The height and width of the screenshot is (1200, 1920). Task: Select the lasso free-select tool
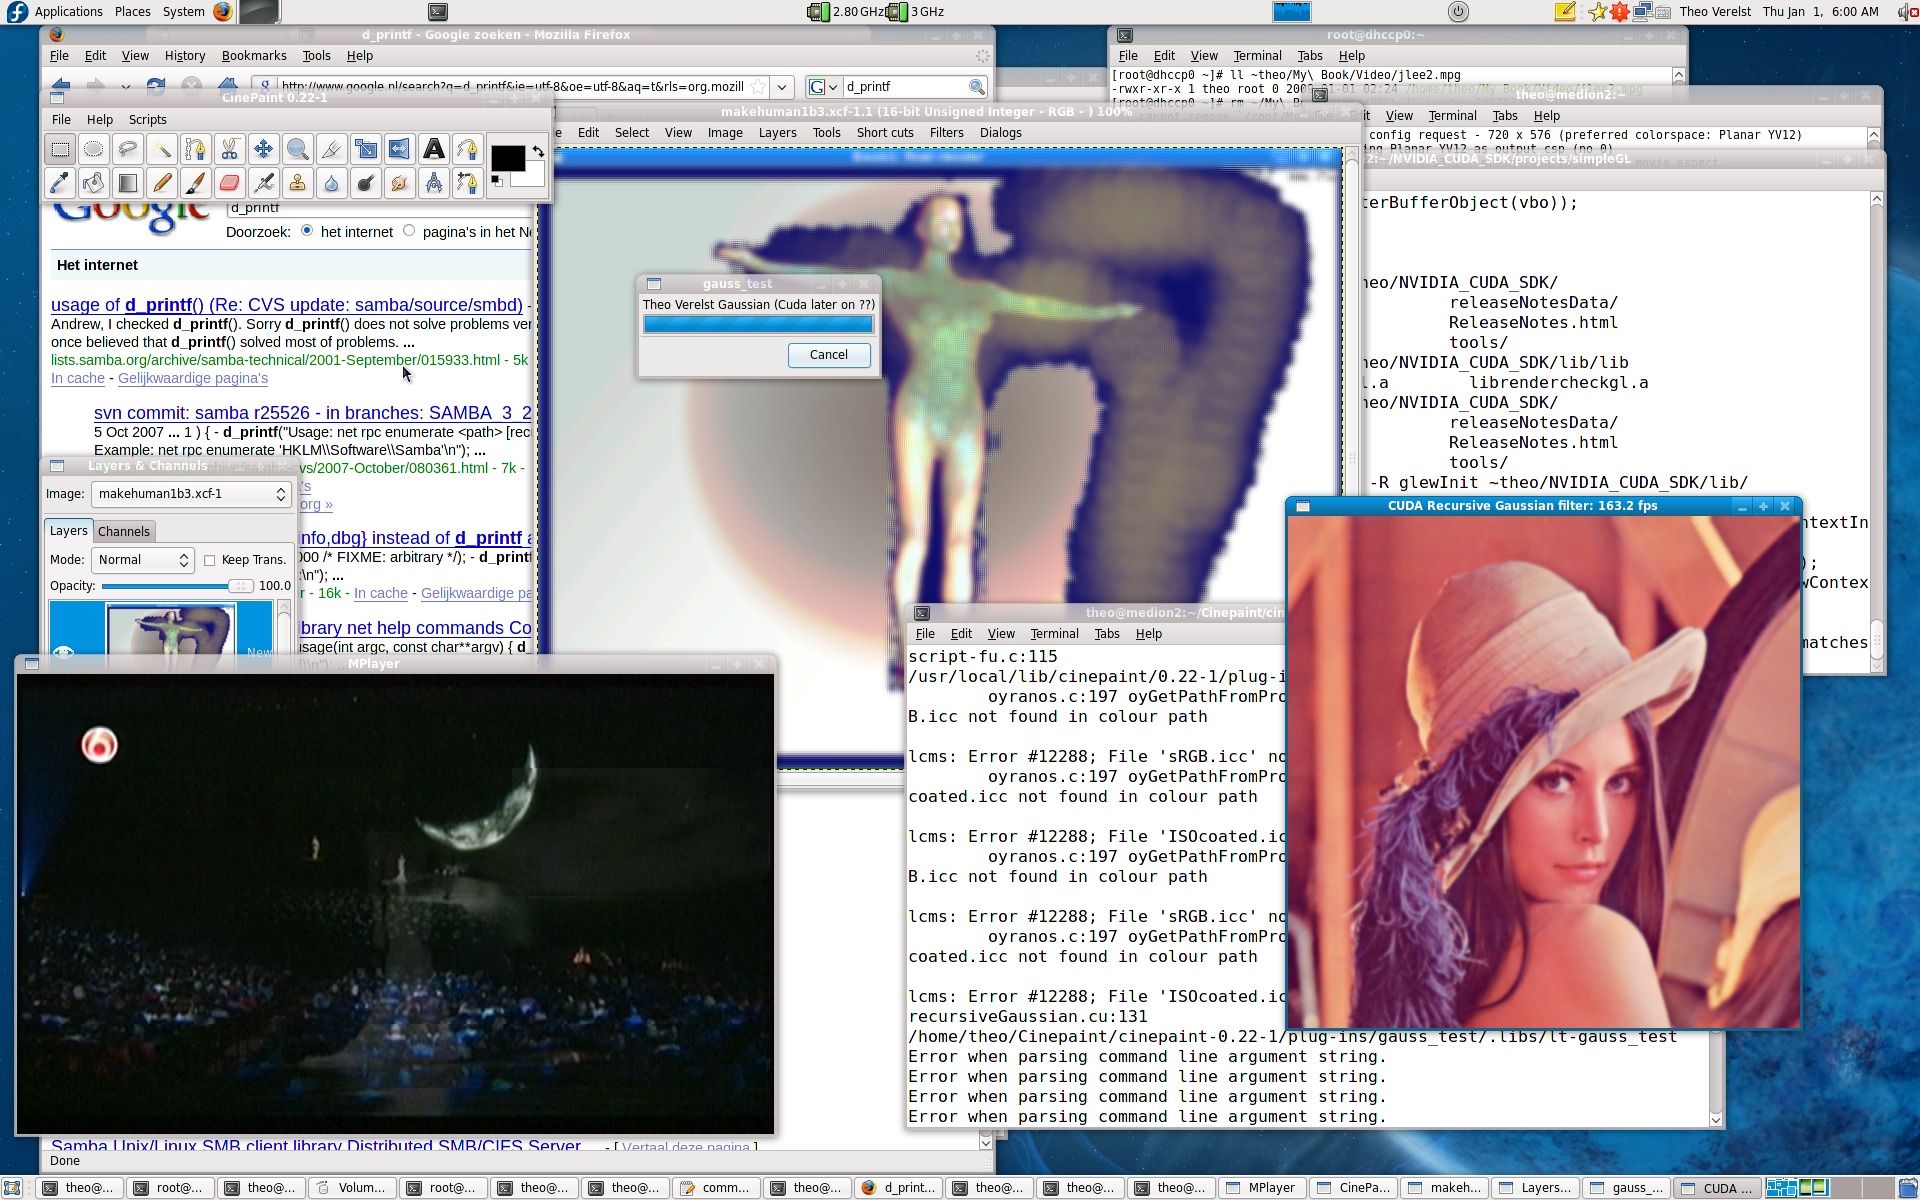(128, 150)
